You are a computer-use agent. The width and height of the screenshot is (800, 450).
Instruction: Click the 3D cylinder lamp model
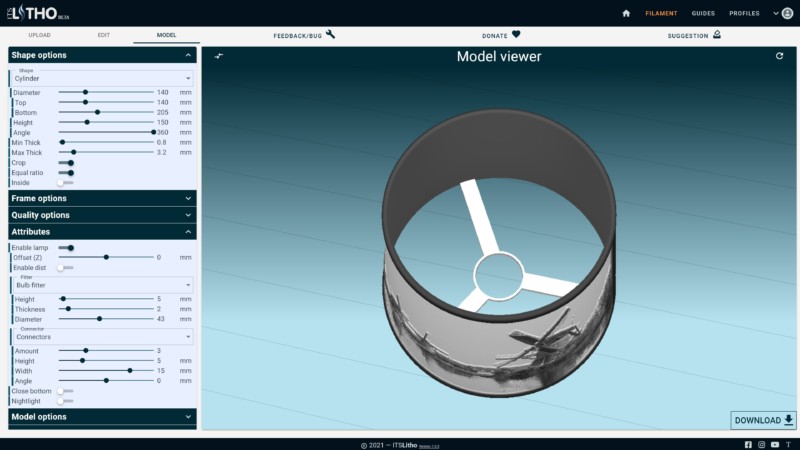pos(499,253)
